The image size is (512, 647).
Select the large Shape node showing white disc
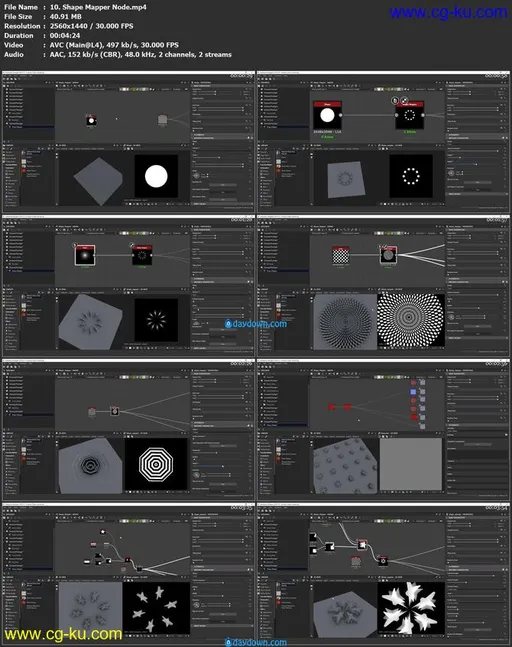[x=327, y=115]
